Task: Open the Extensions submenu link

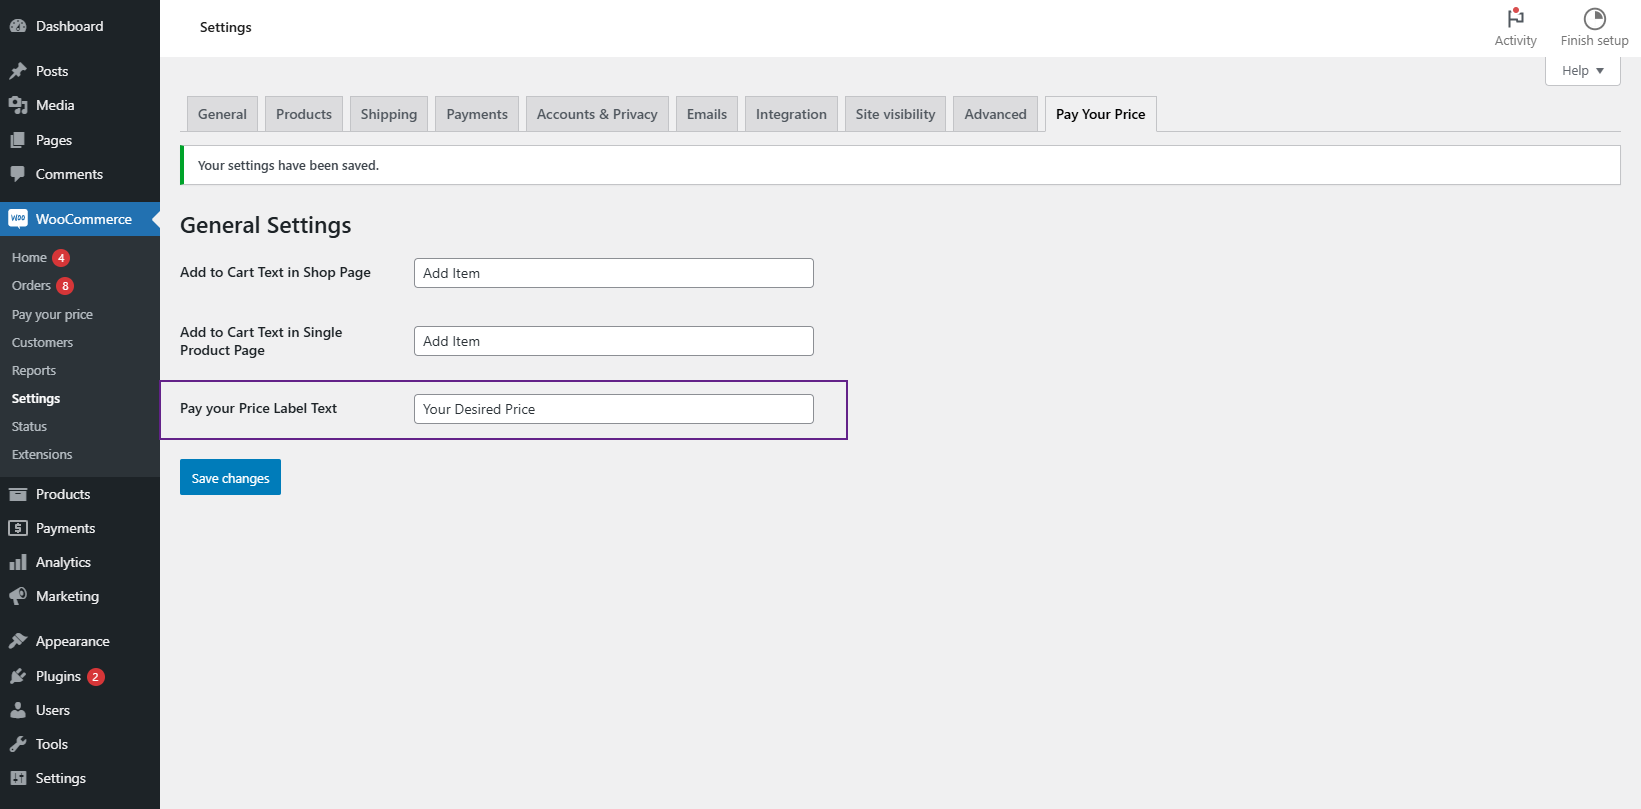Action: pyautogui.click(x=42, y=454)
